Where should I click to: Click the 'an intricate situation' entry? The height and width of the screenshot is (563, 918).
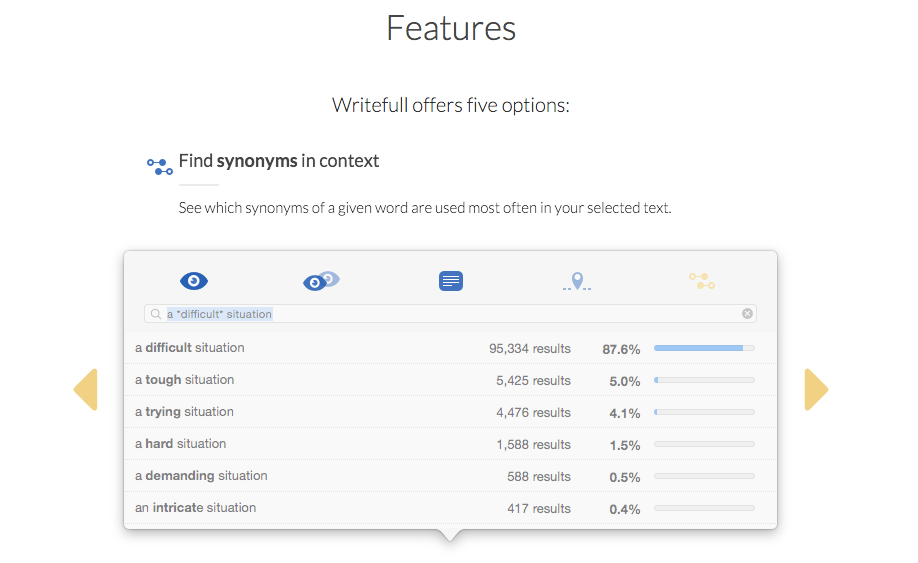click(450, 508)
